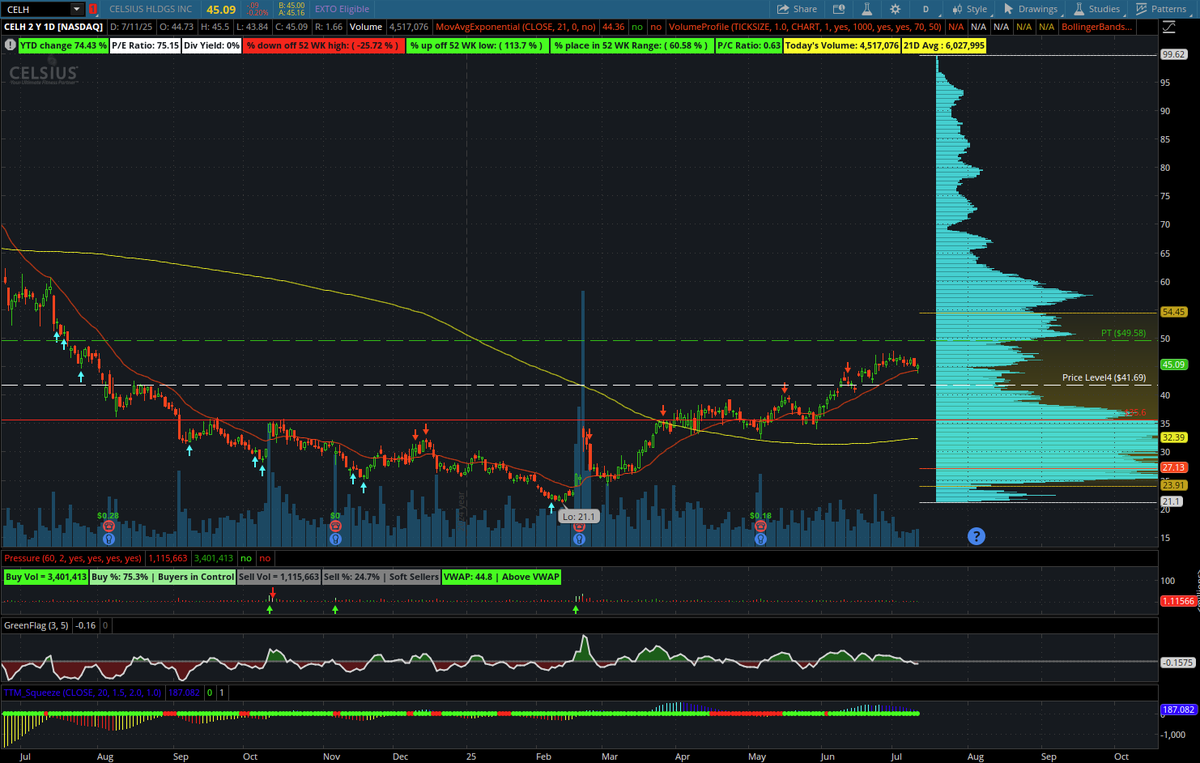
Task: Click the lightbulb icon under $0.28 marker
Action: [x=108, y=538]
